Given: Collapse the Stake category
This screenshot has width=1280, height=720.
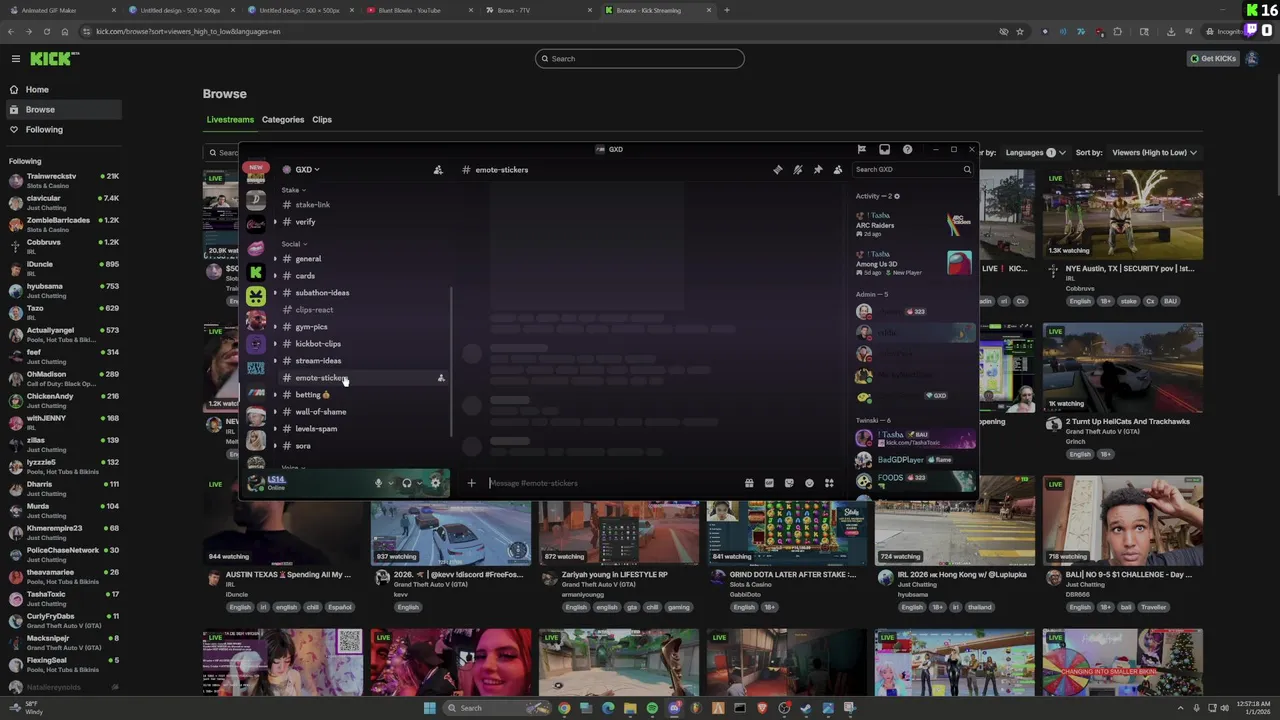Looking at the screenshot, I should (x=293, y=190).
